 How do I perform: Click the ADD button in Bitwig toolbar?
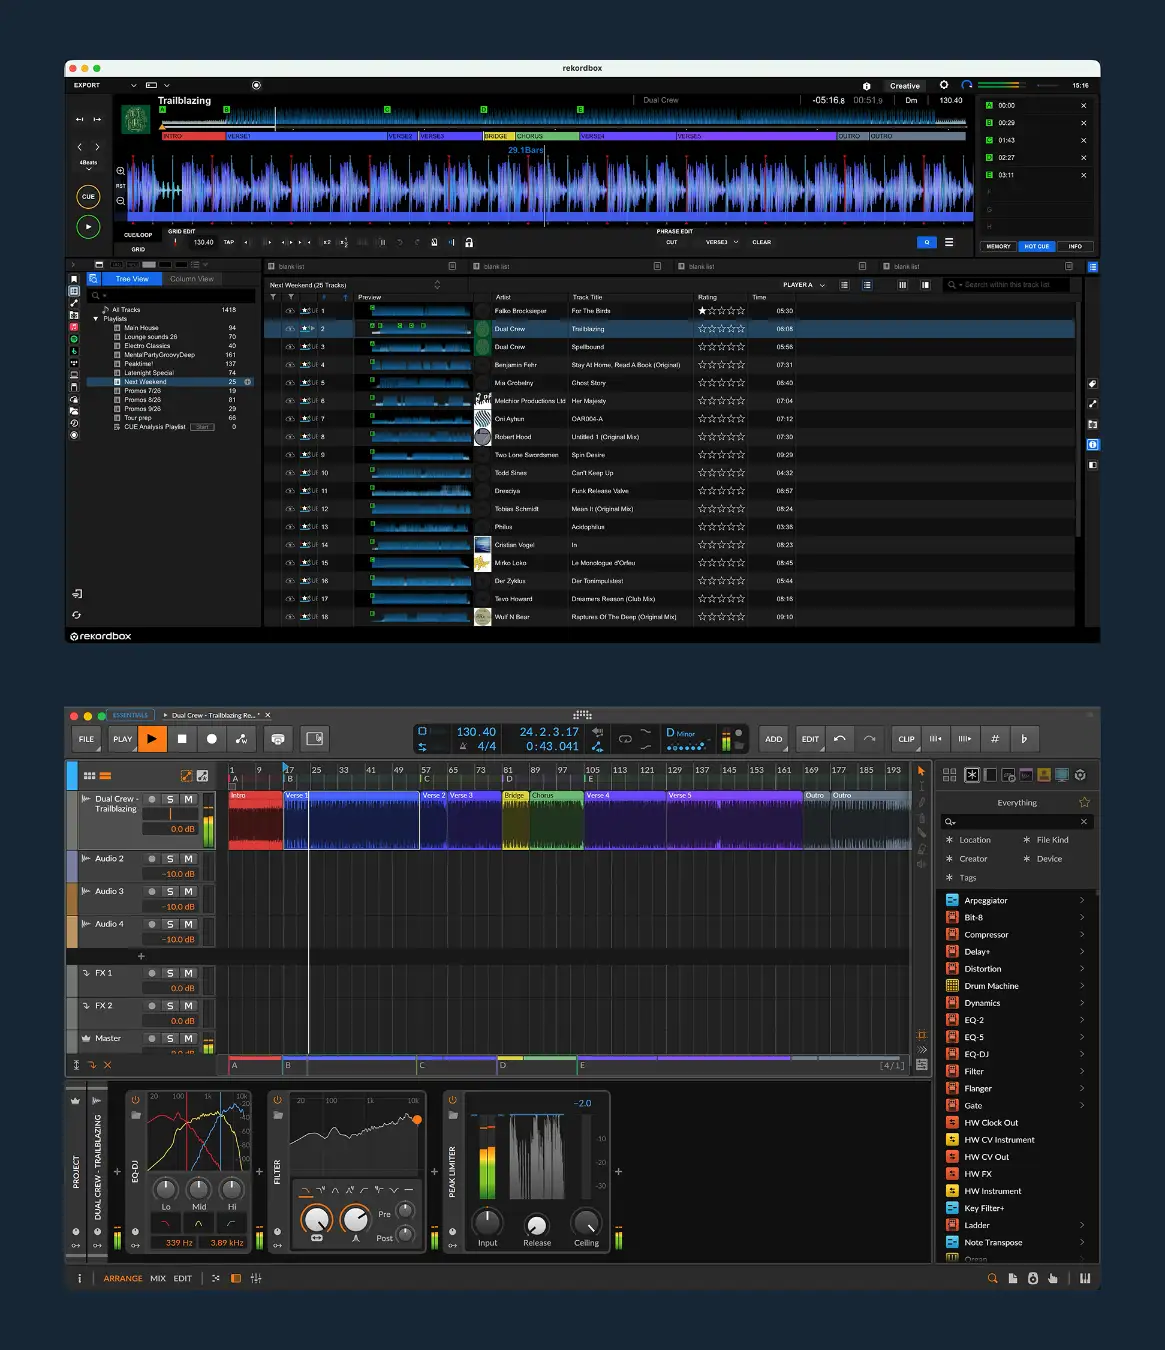[774, 739]
